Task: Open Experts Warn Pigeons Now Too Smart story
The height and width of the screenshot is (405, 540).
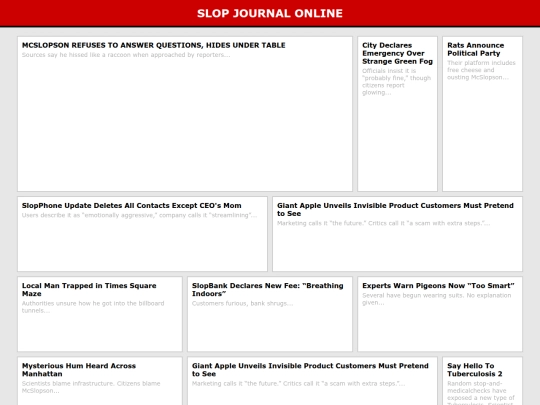Action: pos(438,285)
